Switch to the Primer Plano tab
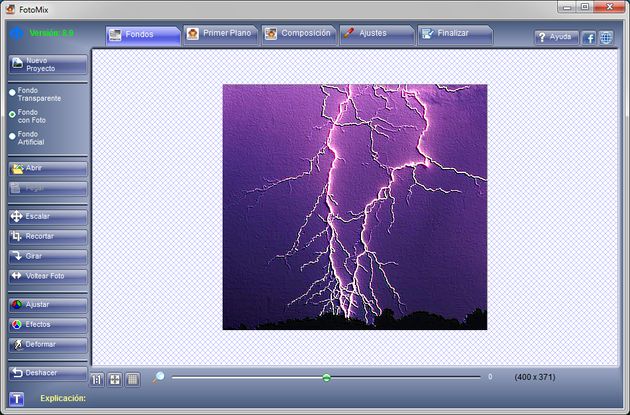 (x=220, y=33)
